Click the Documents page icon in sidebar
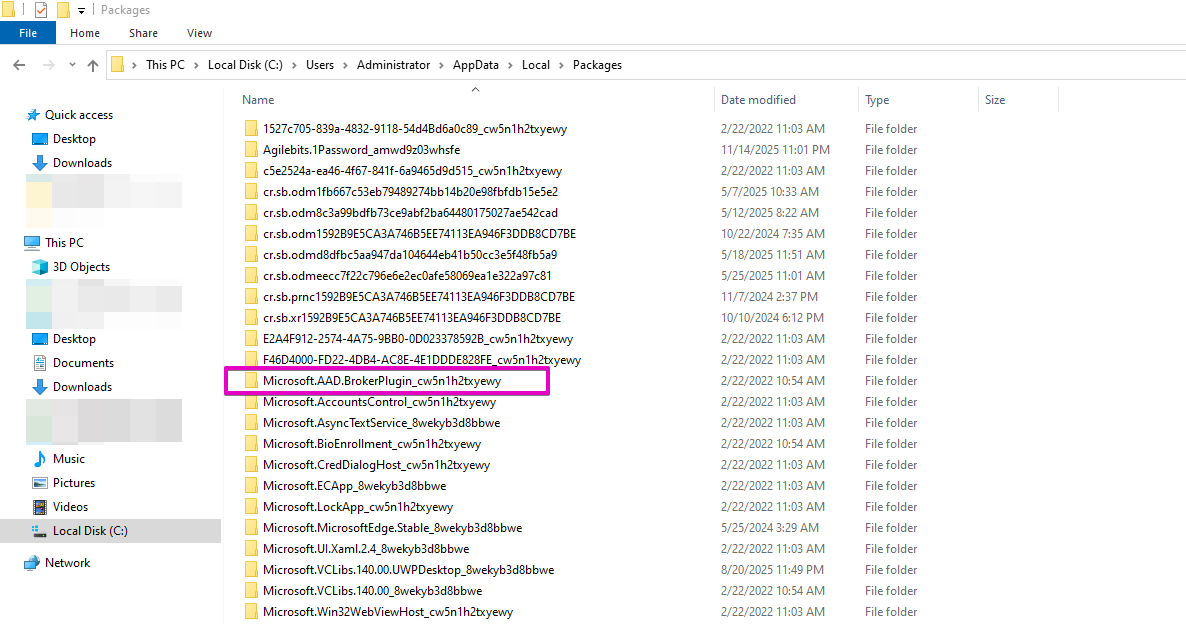Image resolution: width=1186 pixels, height=624 pixels. pyautogui.click(x=39, y=363)
